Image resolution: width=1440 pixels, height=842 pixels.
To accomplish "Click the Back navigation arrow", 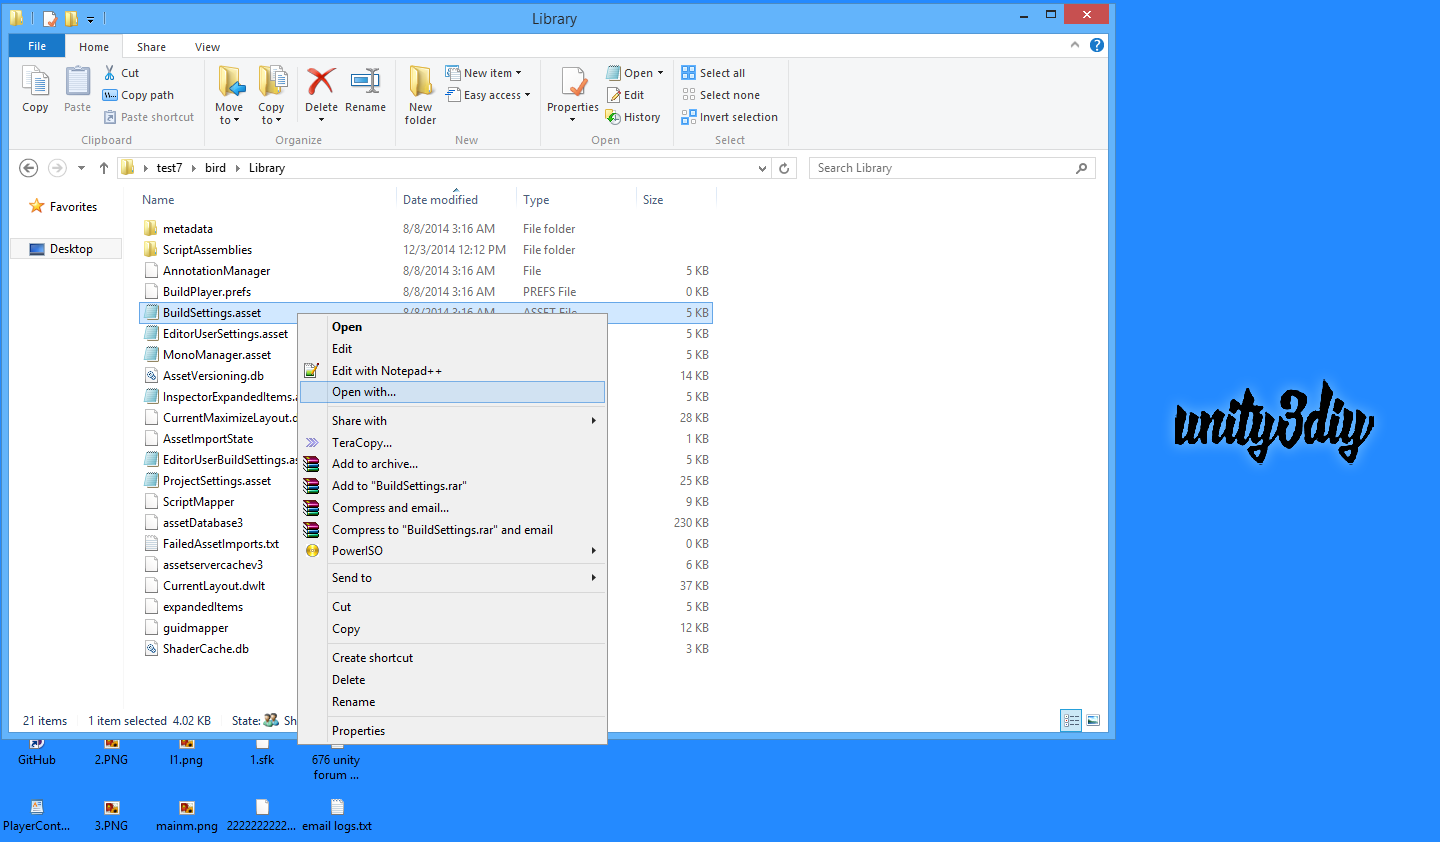I will point(29,168).
